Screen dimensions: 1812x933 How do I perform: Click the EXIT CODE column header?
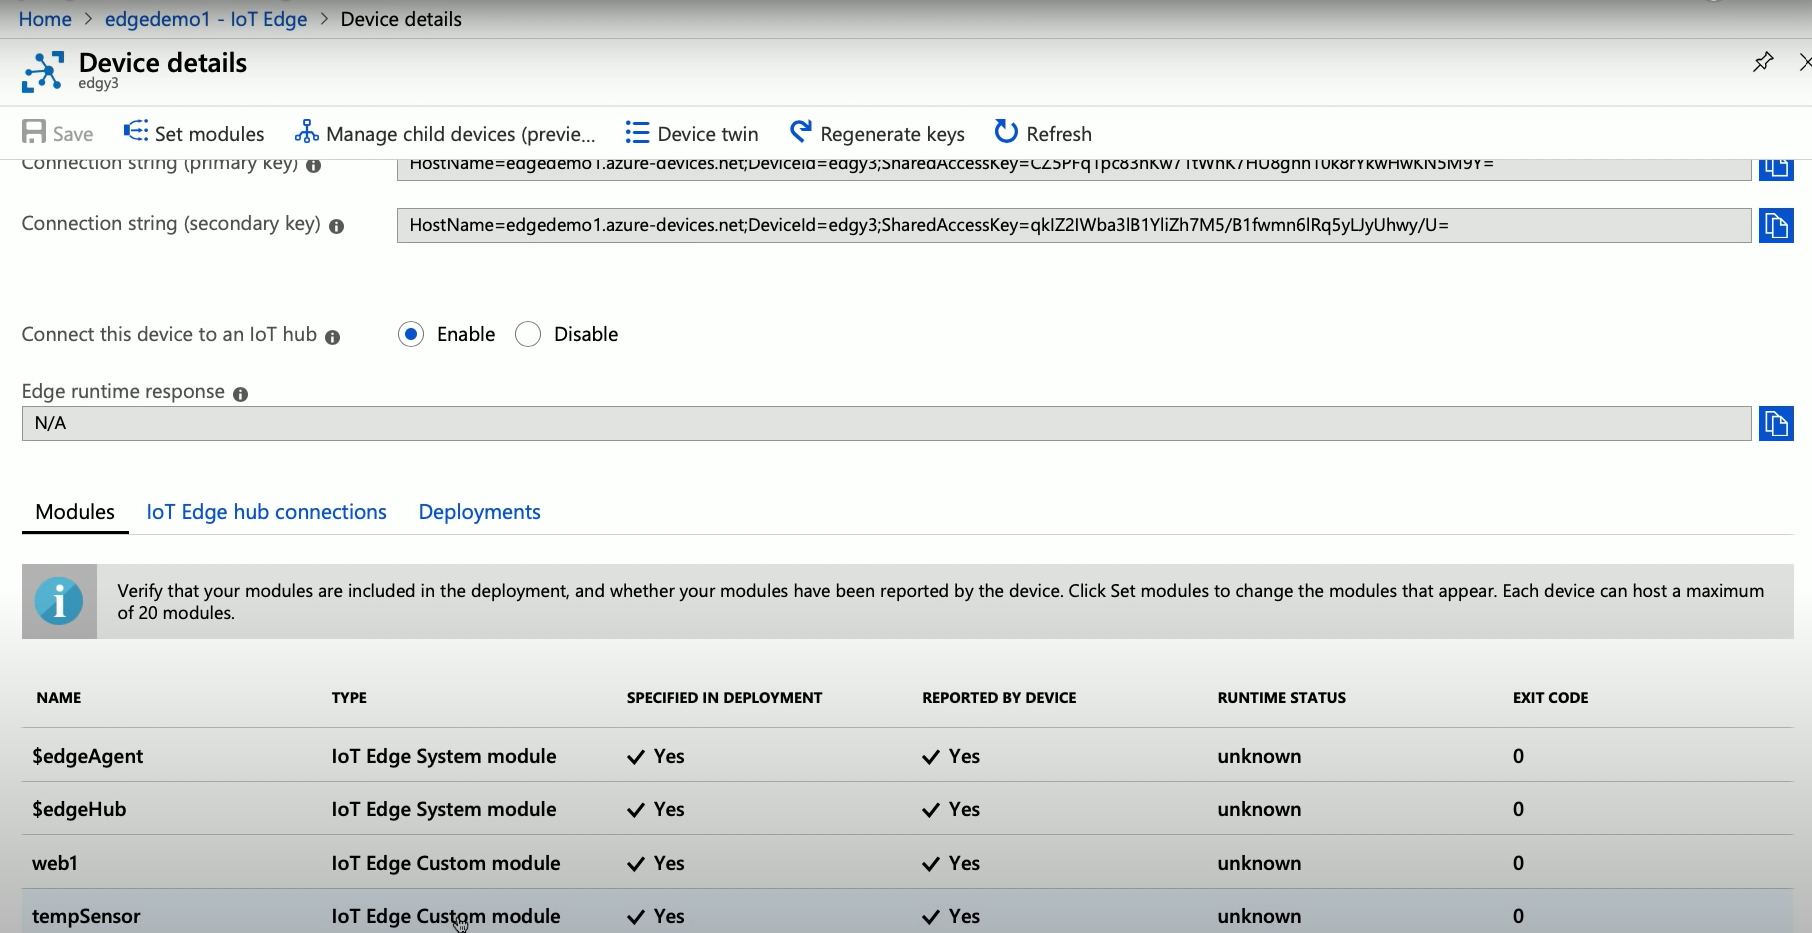[1550, 698]
